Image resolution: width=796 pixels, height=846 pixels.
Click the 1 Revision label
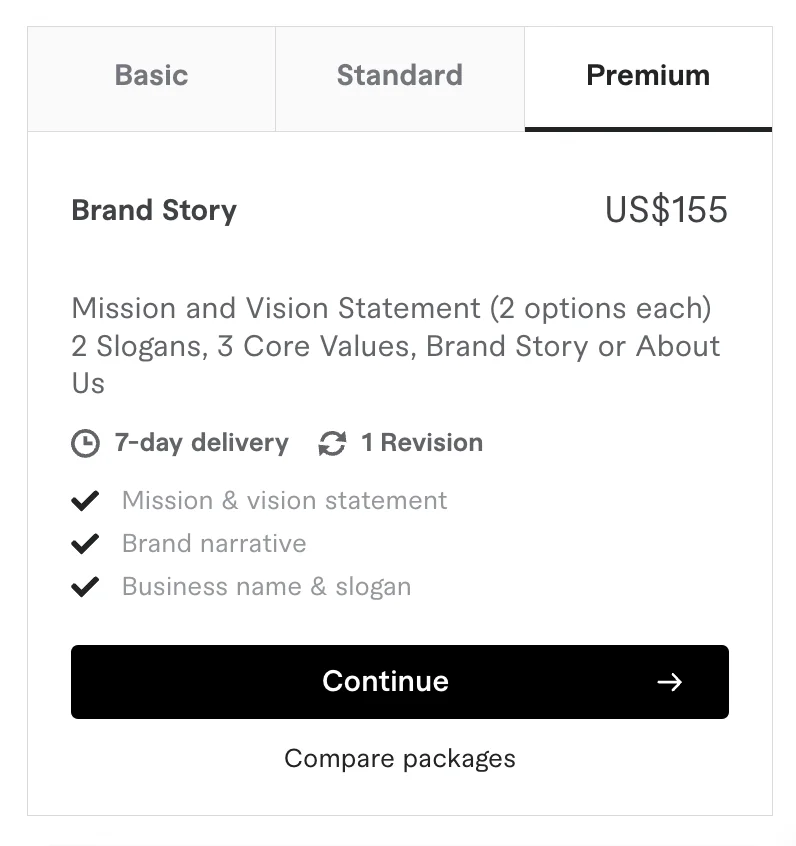click(422, 442)
